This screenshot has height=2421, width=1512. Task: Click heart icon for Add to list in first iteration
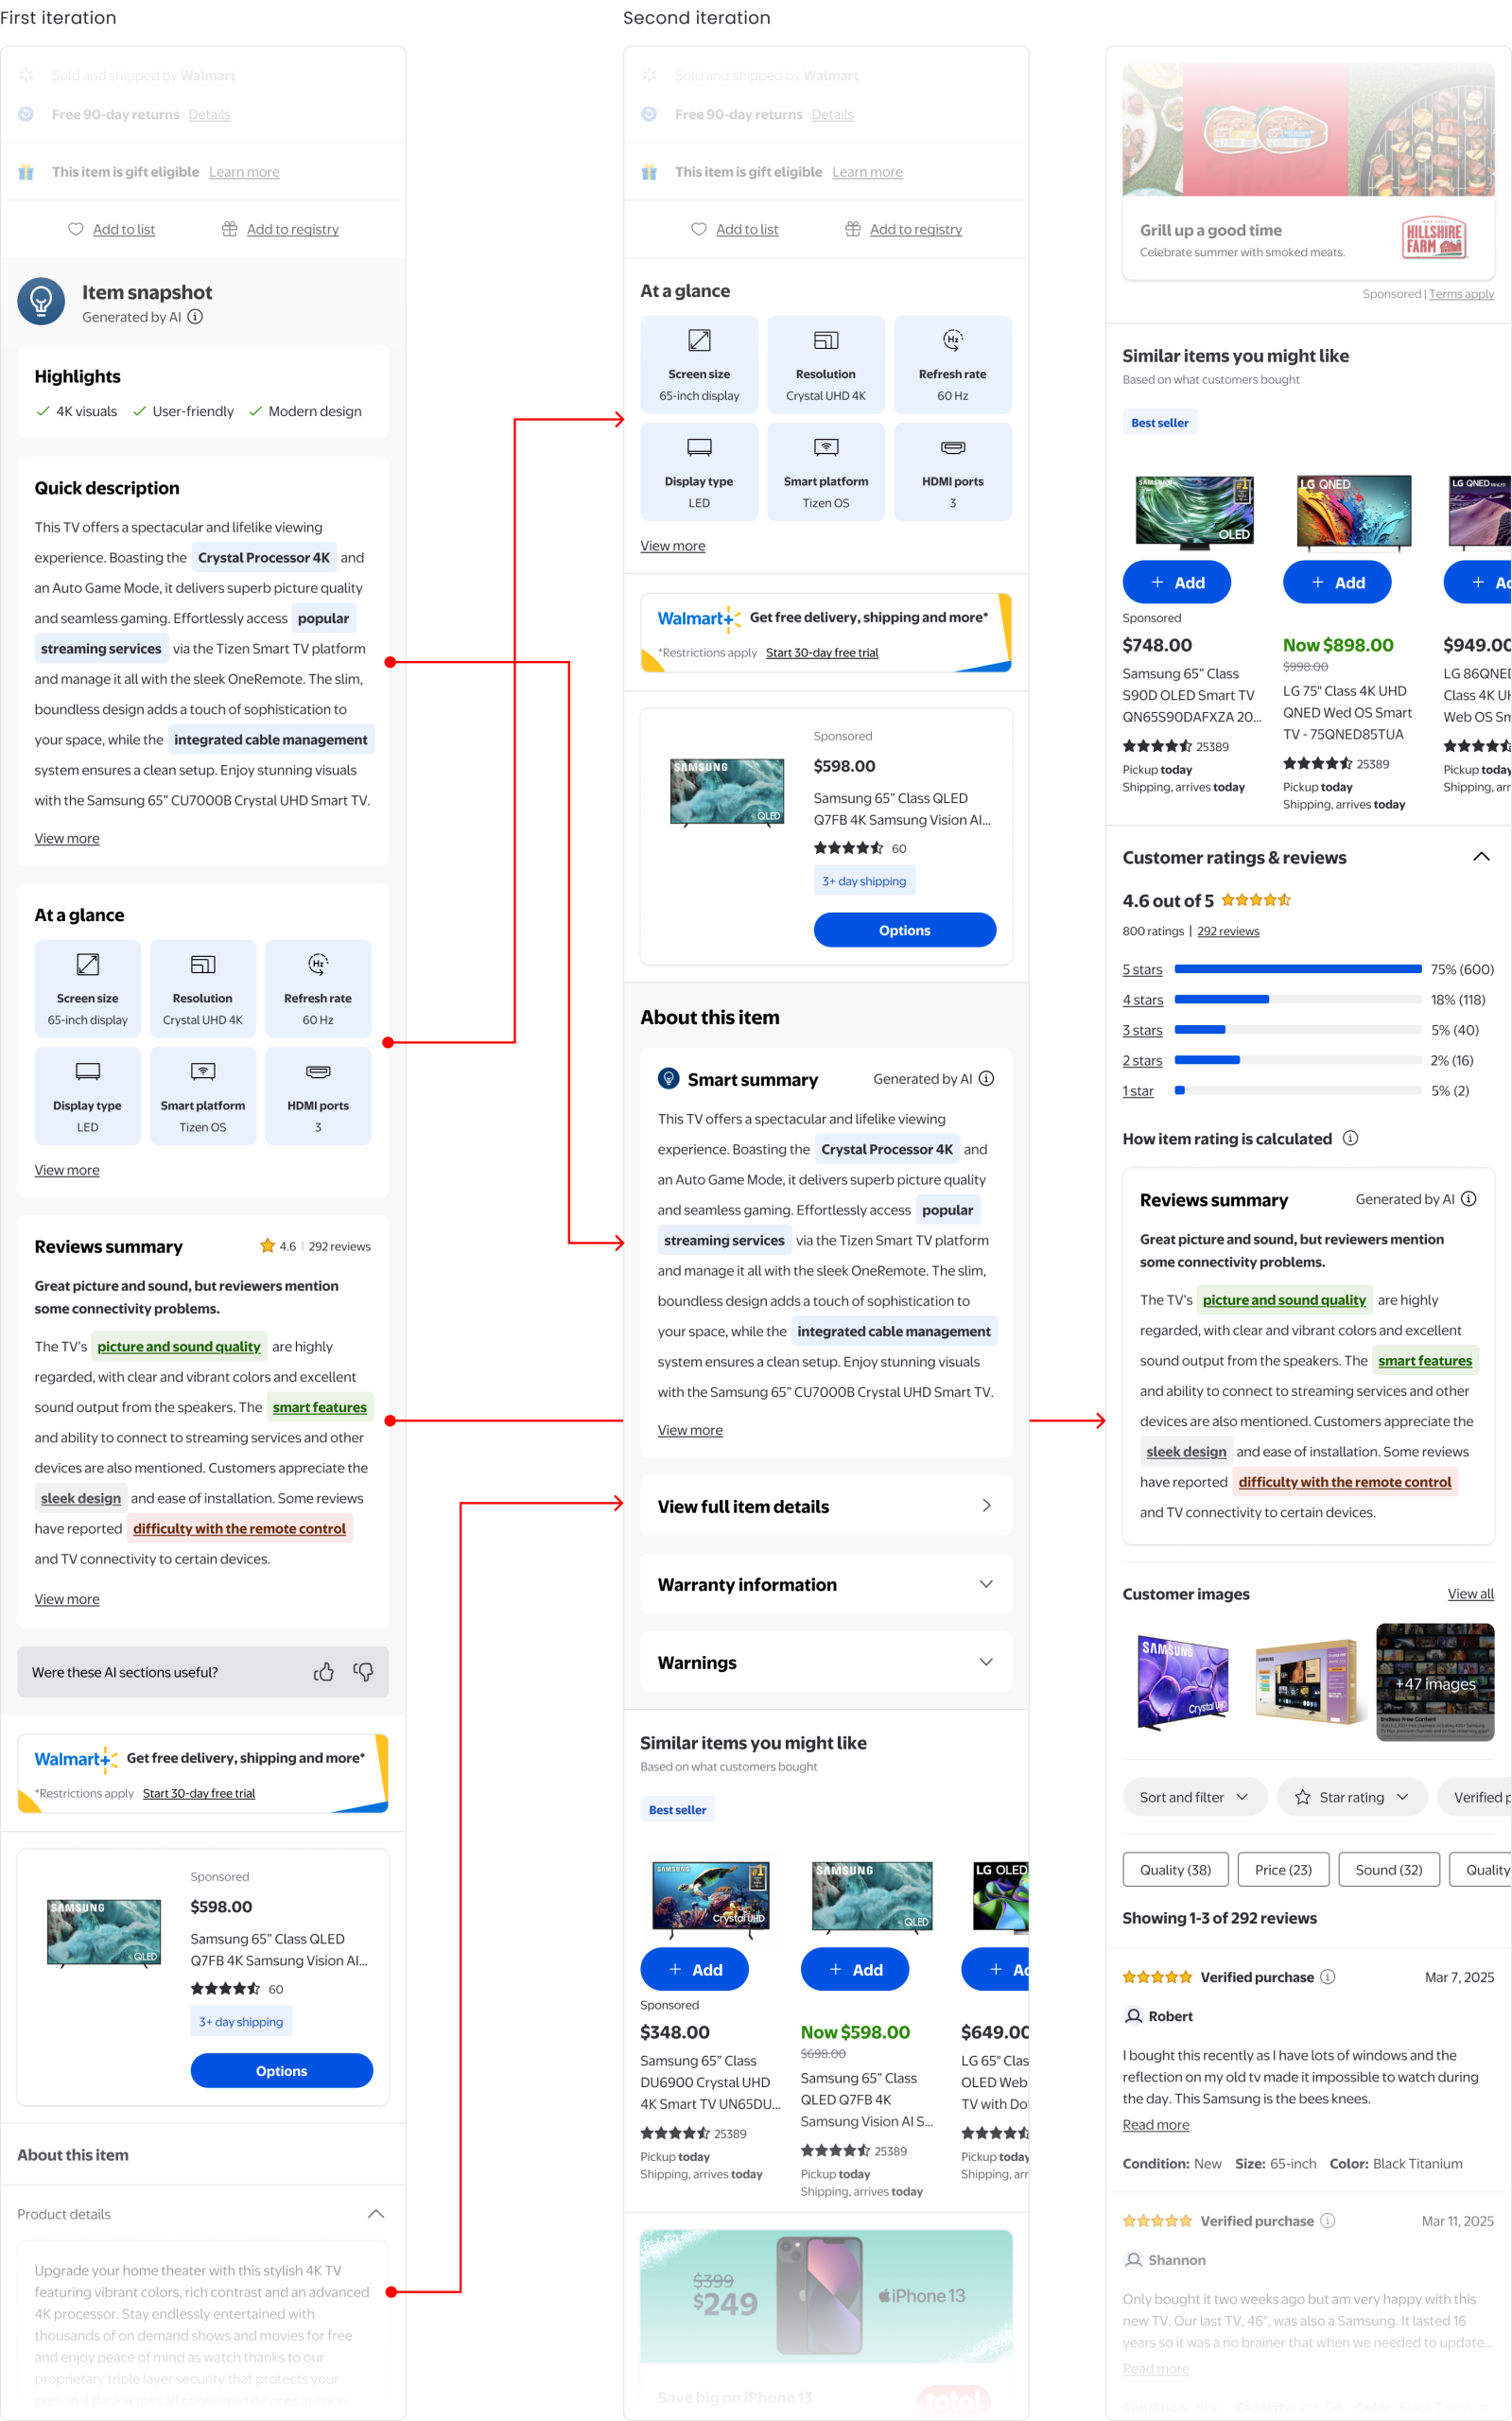(76, 229)
